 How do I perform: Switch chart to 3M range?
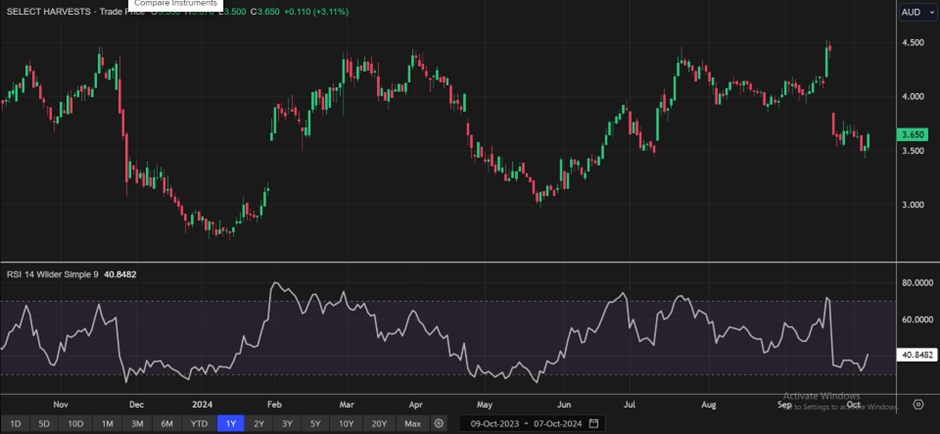point(137,423)
